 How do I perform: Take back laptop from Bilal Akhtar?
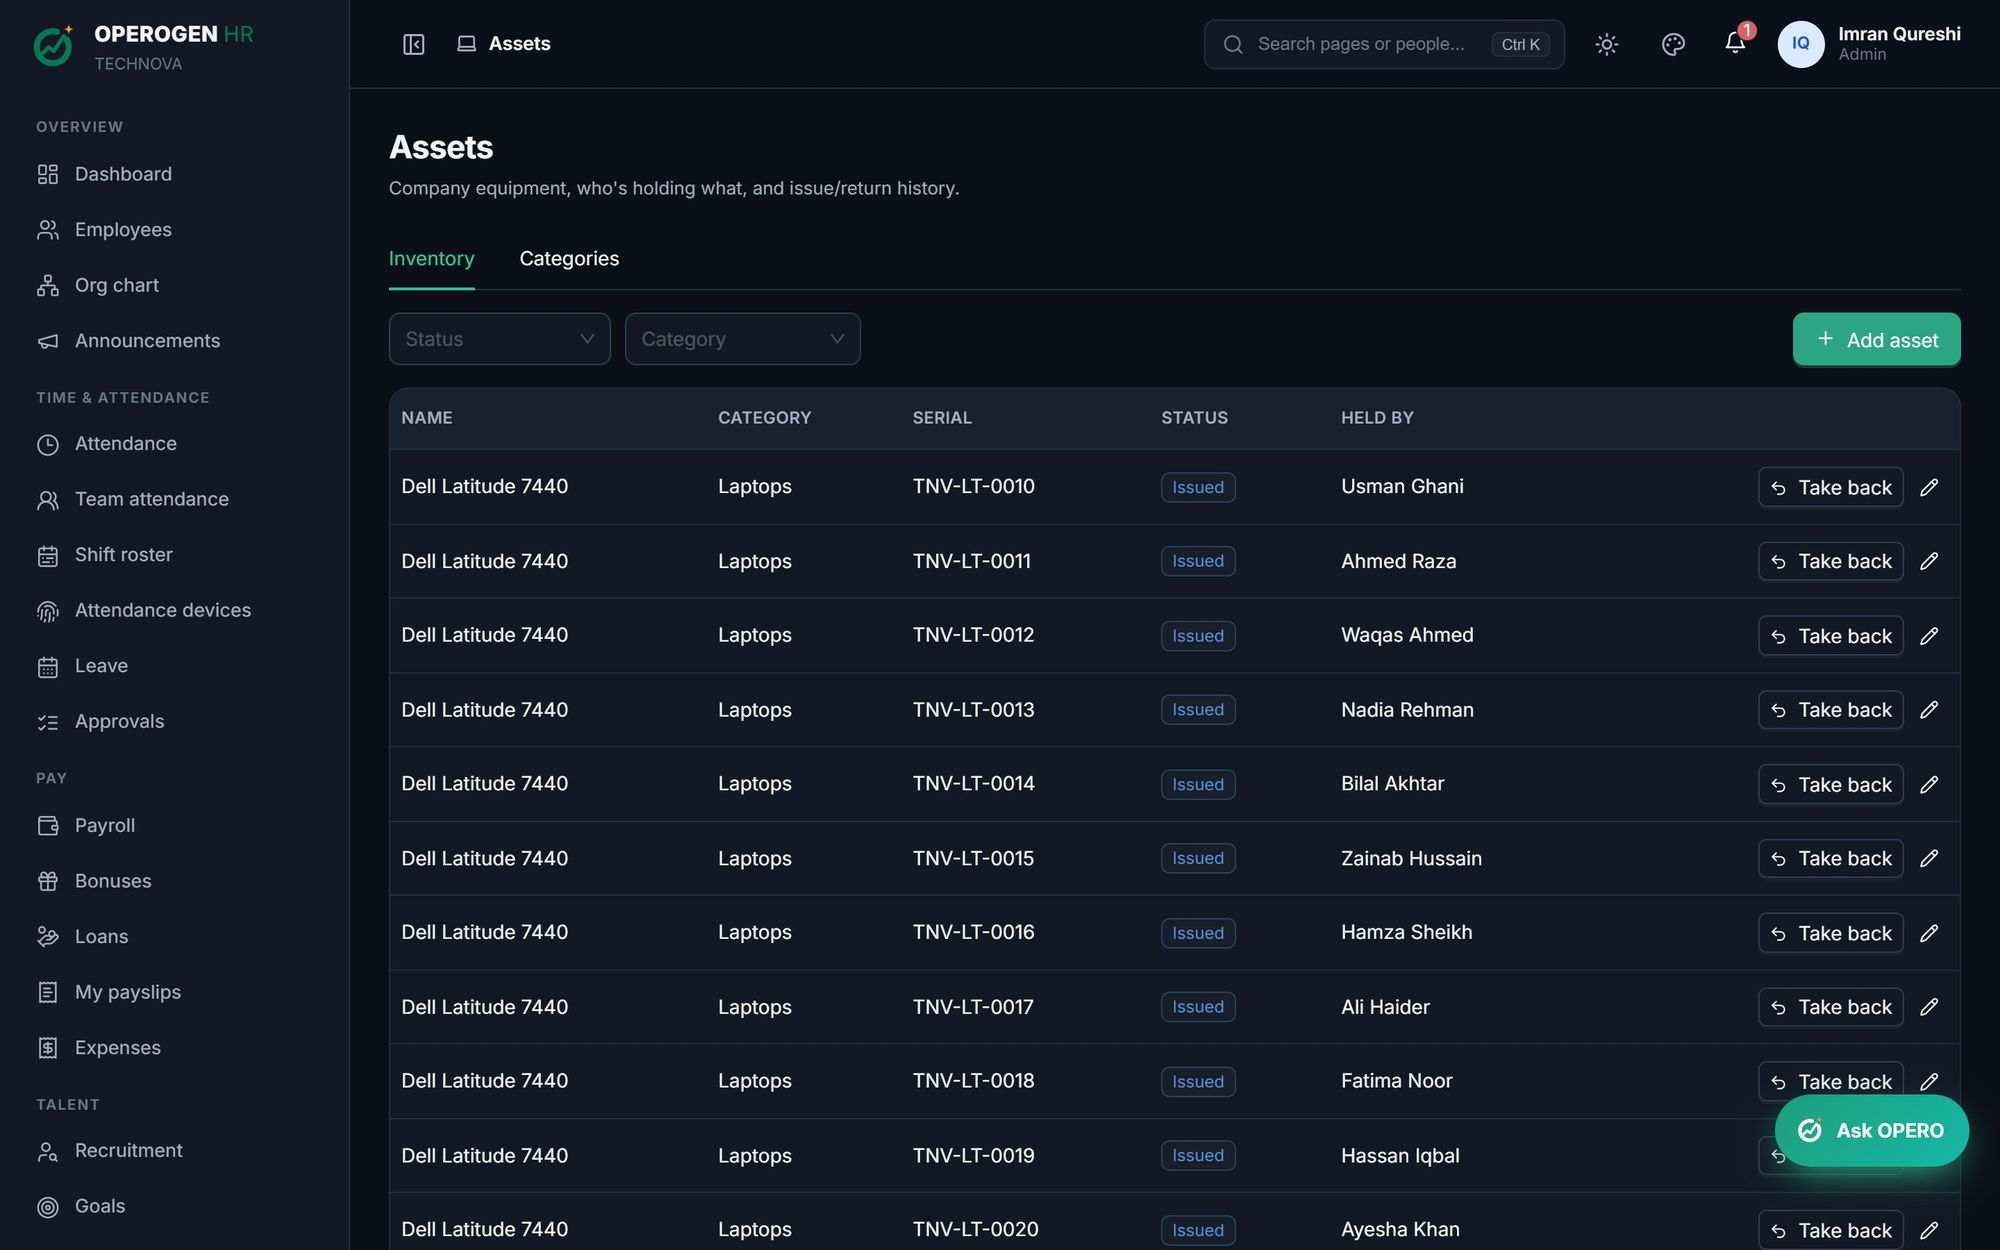pos(1830,785)
